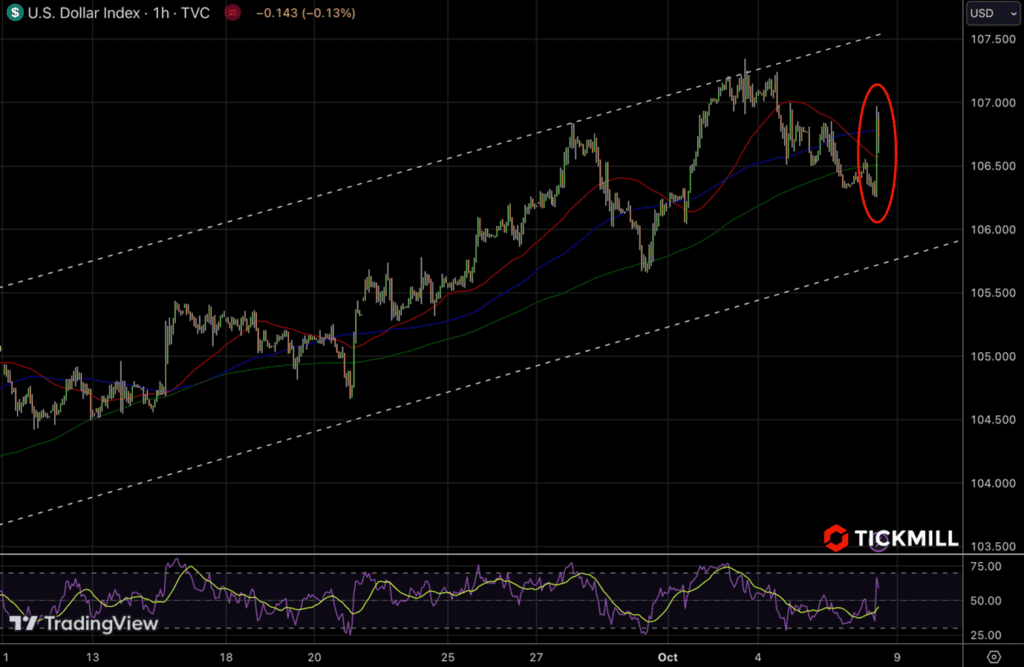Click the -0.143 (-0.13%) price change
This screenshot has width=1024, height=667.
[304, 14]
